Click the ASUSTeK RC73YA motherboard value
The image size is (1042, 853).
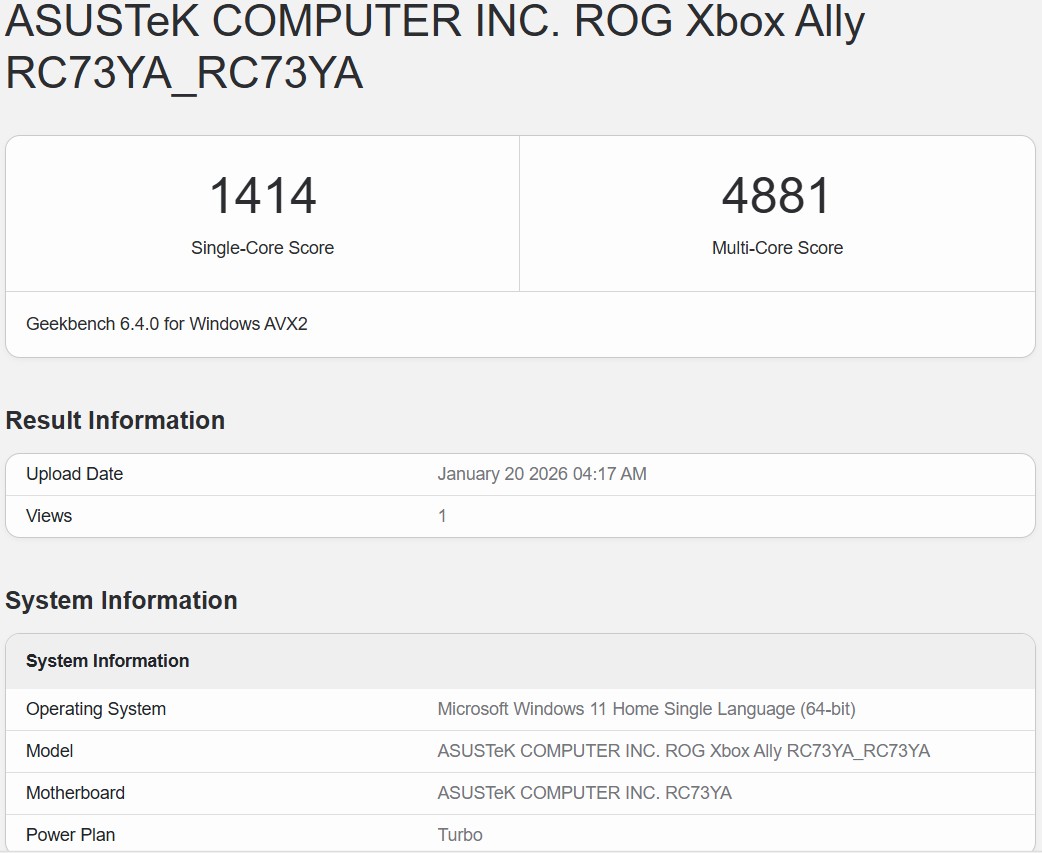pos(584,793)
